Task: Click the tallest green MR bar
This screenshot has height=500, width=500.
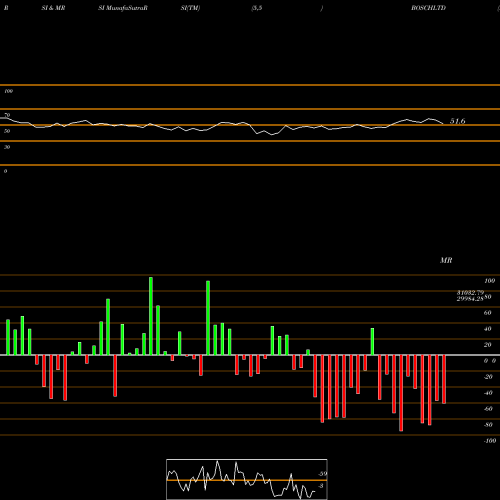Action: [x=151, y=316]
